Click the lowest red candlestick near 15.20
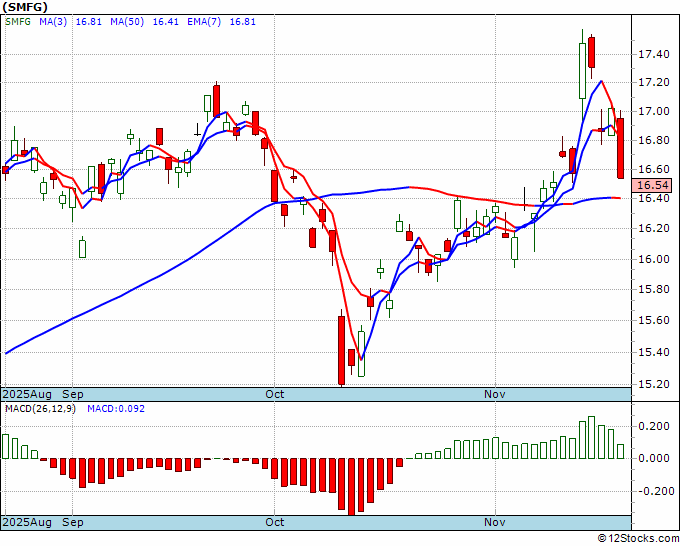This screenshot has height=546, width=680. point(342,348)
